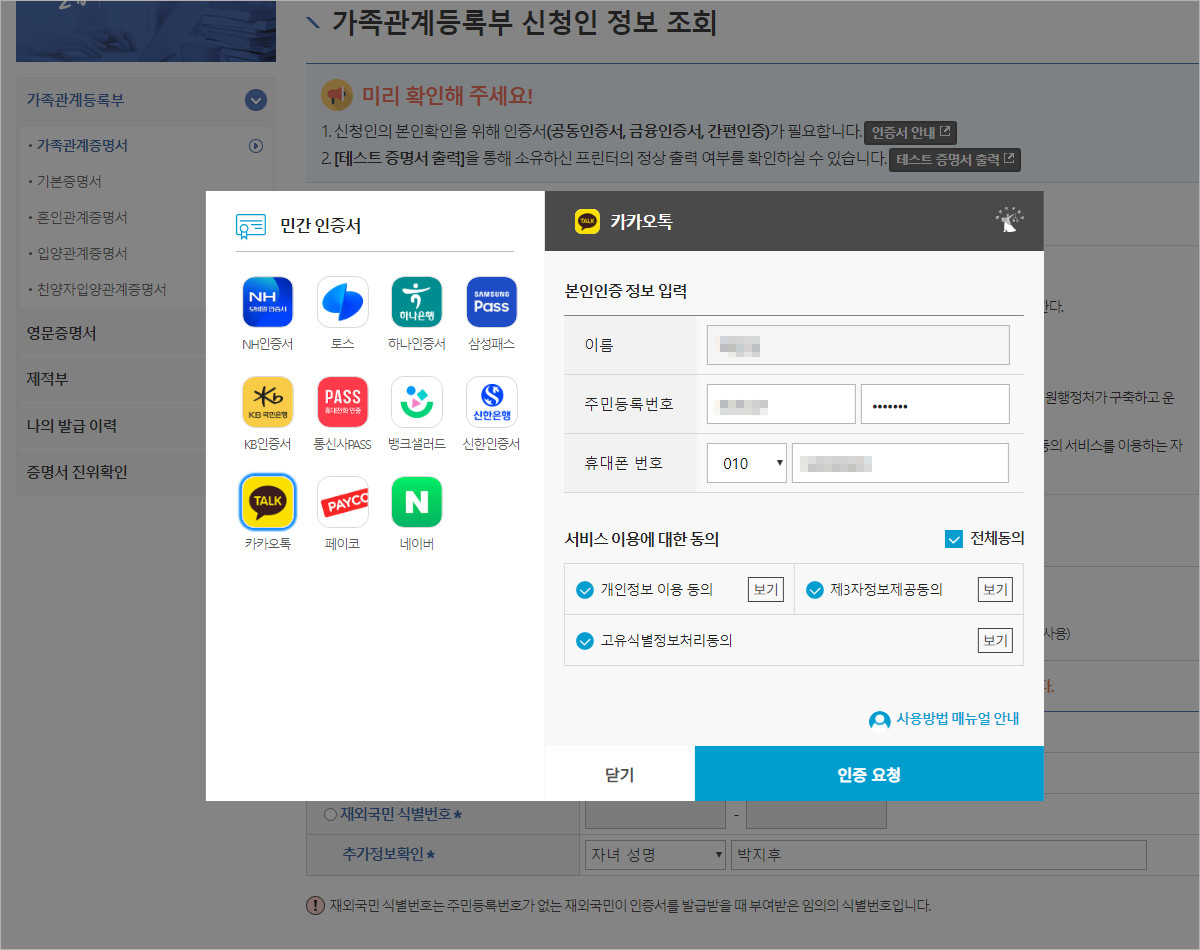The height and width of the screenshot is (950, 1200).
Task: Select the KB인증서 icon
Action: point(268,402)
